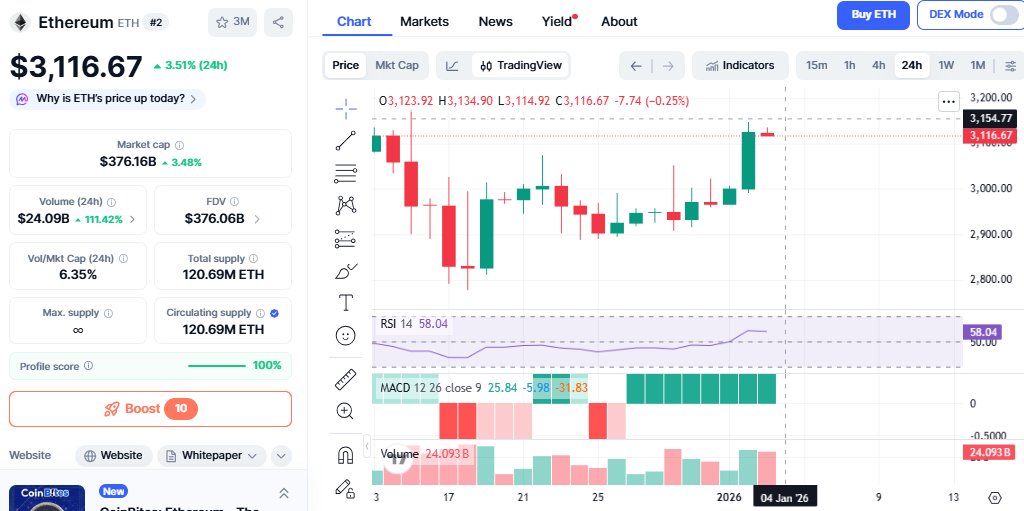
Task: Add Ethereum to watchlist with star
Action: (x=232, y=21)
